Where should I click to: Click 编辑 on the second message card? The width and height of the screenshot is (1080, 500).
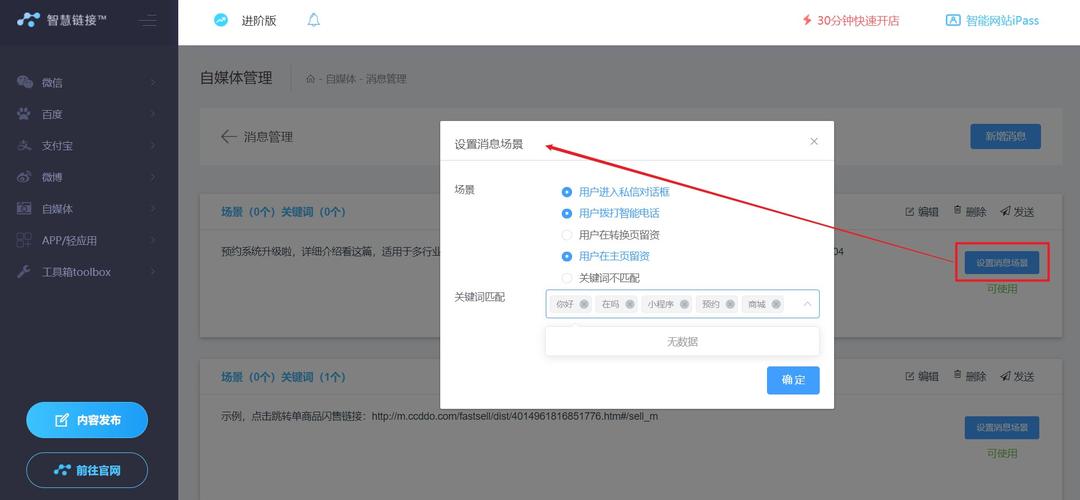click(x=922, y=377)
